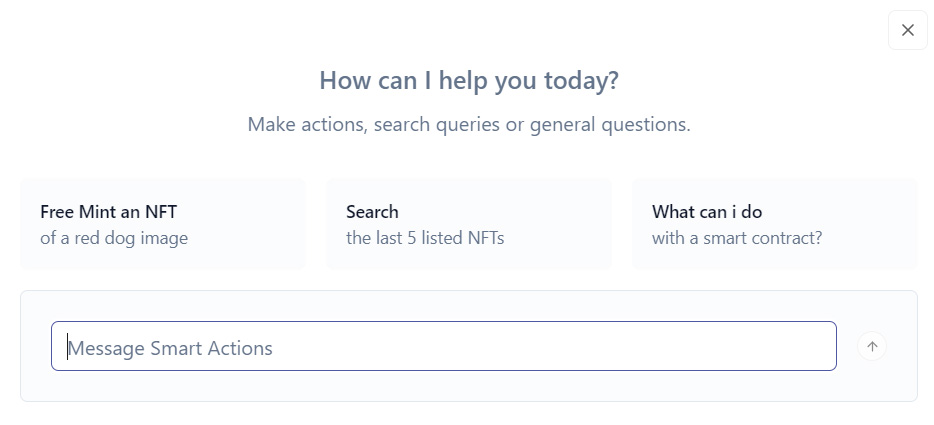
Task: Place cursor in the message text box
Action: (x=443, y=347)
